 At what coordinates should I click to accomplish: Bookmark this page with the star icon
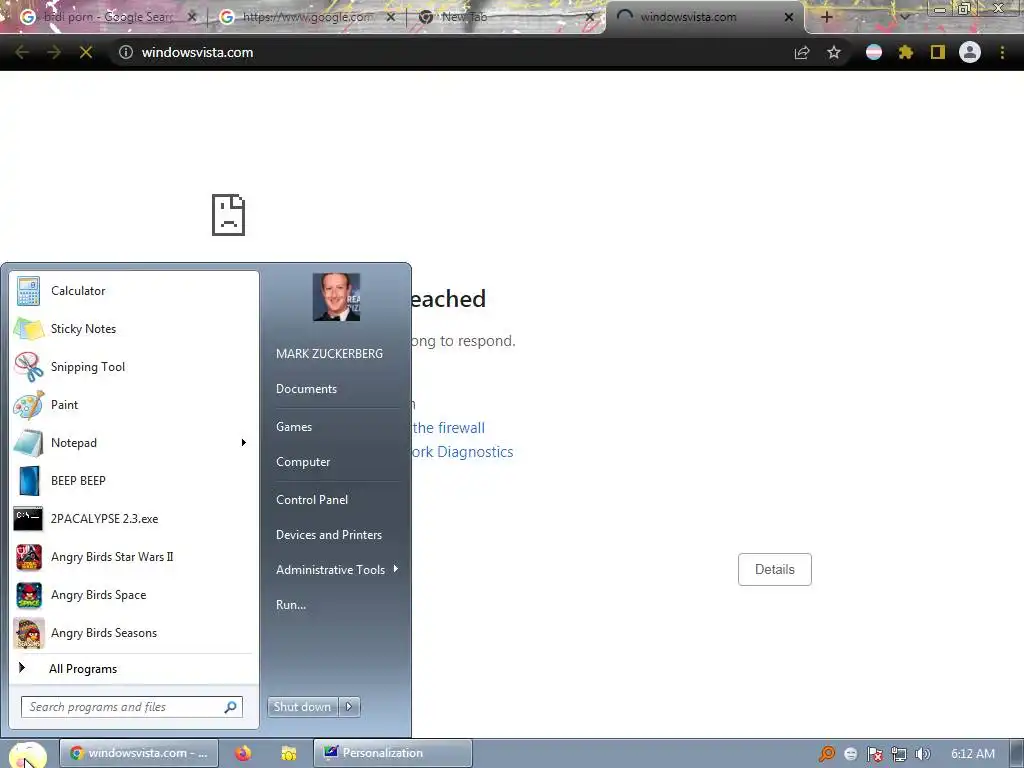coord(834,52)
